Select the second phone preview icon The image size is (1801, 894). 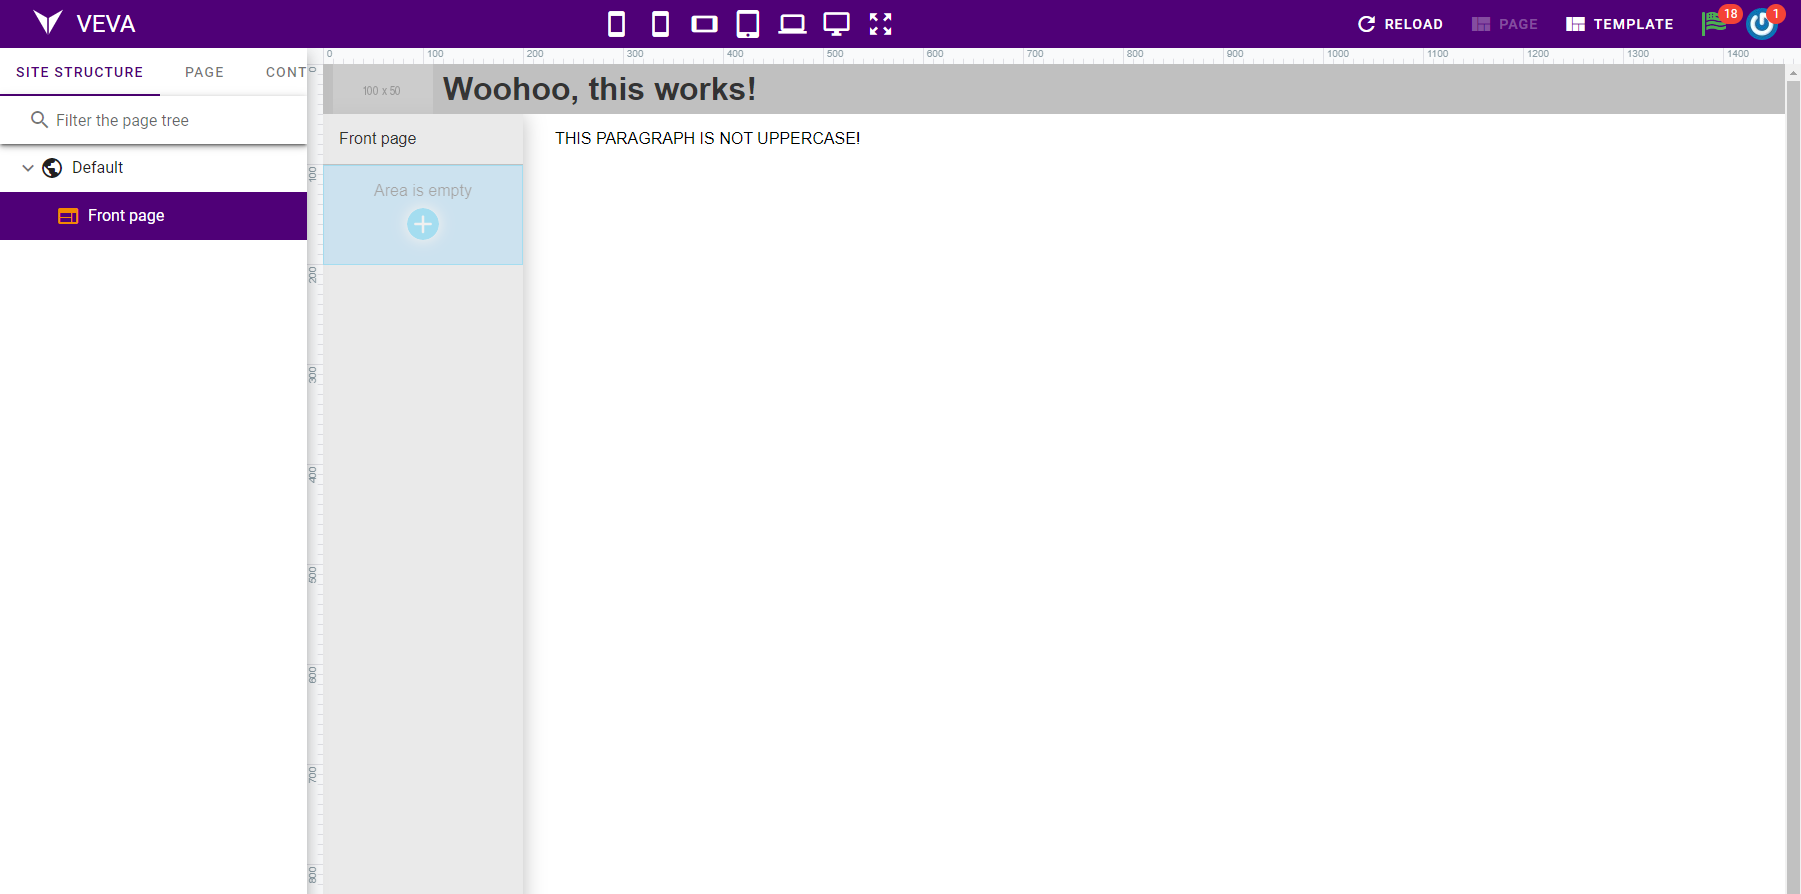[660, 24]
